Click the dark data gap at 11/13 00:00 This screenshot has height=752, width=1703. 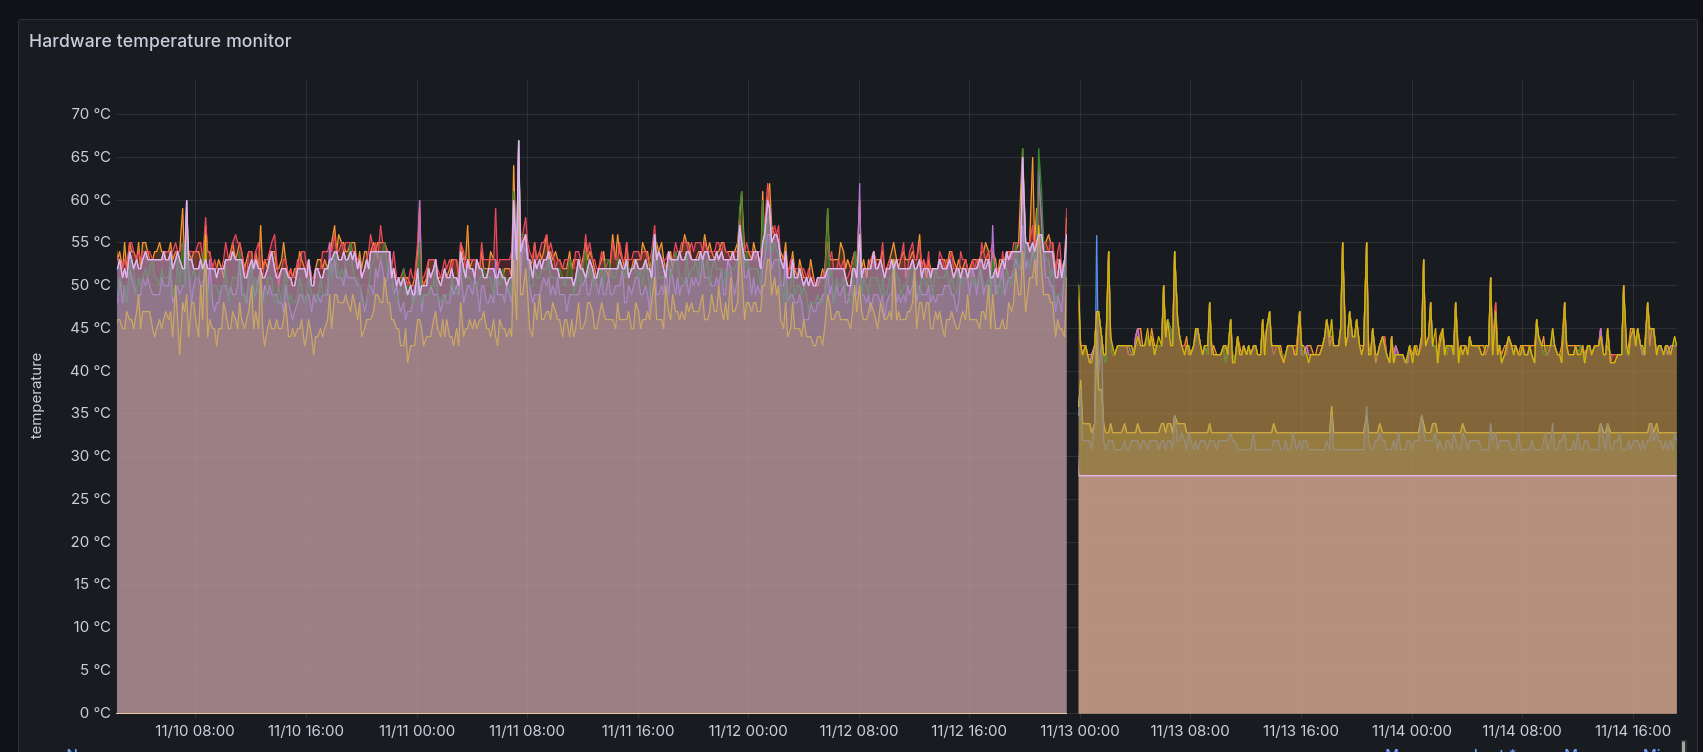tap(1072, 500)
